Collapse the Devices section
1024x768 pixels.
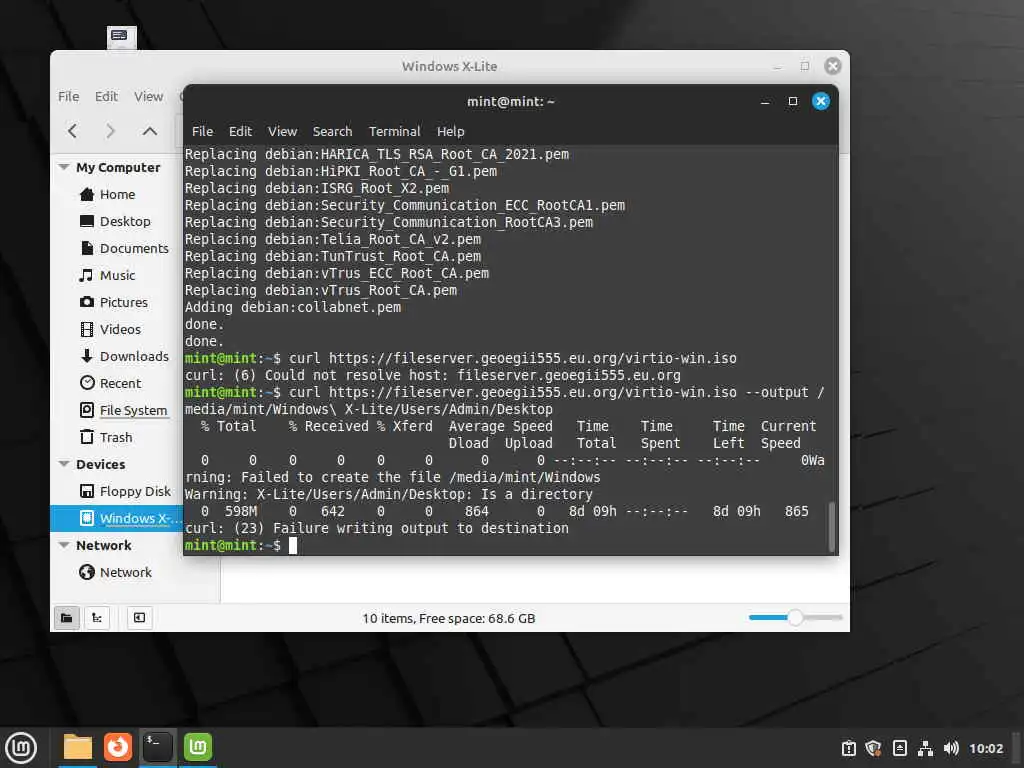tap(64, 464)
